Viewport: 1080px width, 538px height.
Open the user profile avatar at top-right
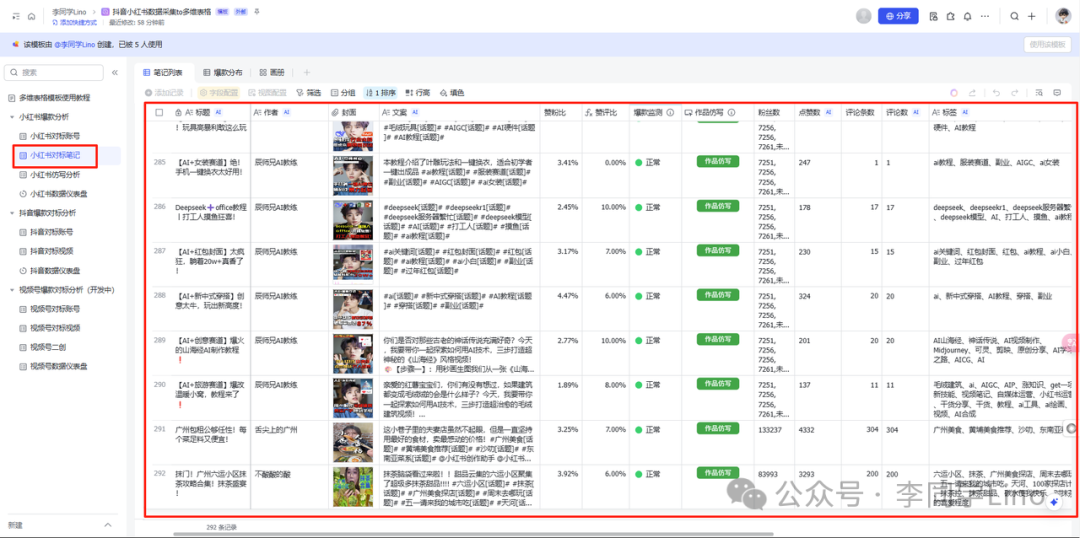[1062, 17]
